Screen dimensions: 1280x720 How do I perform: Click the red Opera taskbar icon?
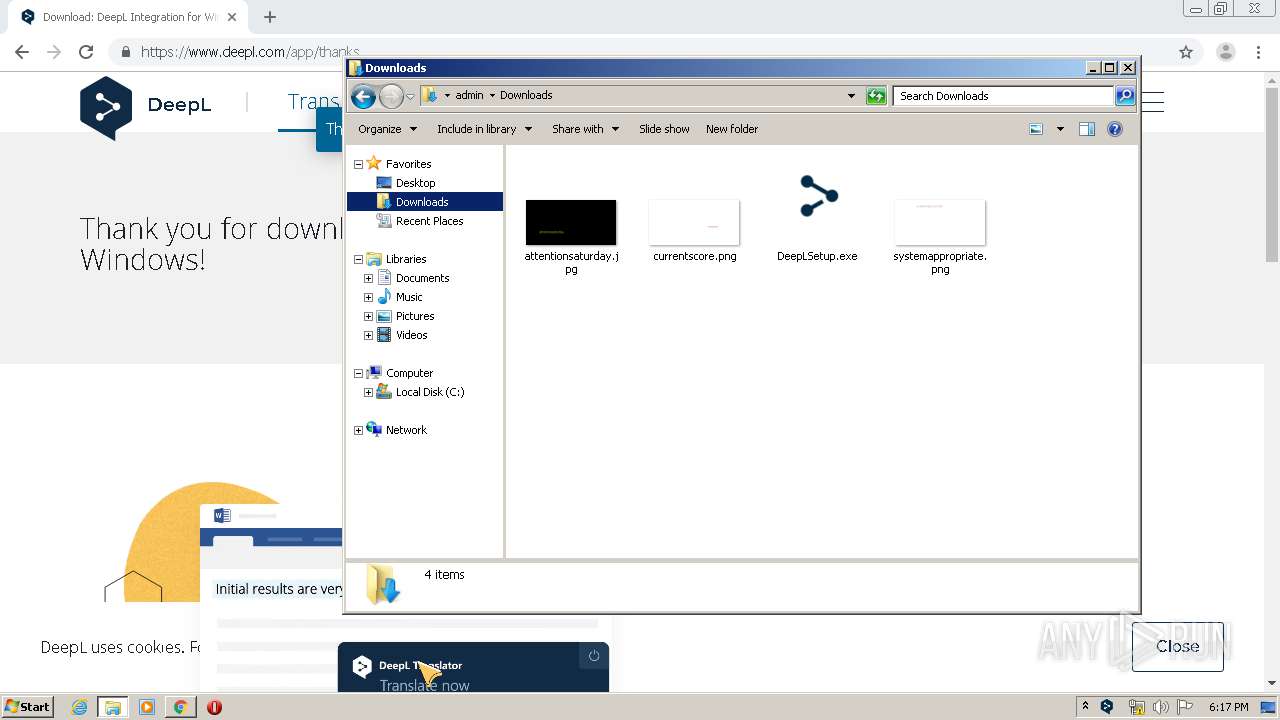(214, 707)
